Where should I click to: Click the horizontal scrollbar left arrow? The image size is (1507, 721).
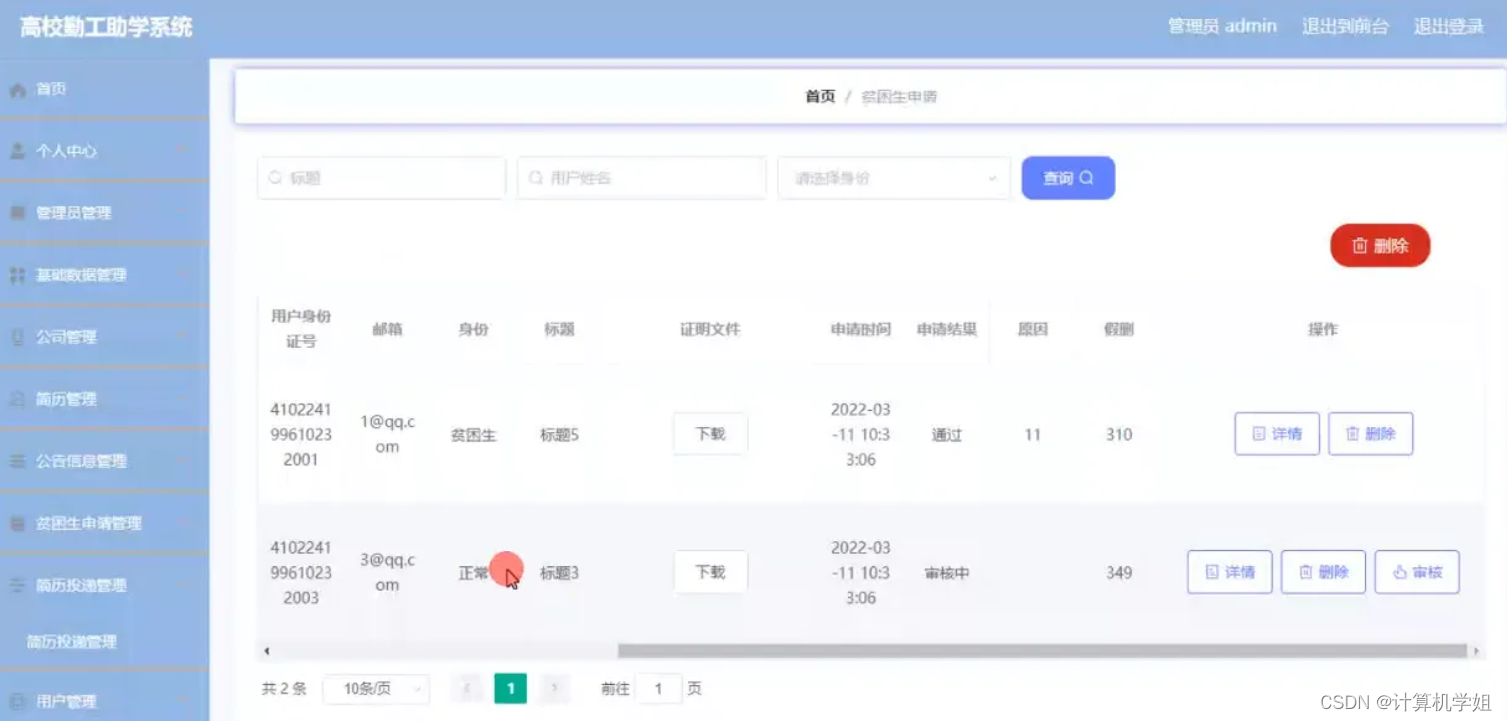pos(266,651)
